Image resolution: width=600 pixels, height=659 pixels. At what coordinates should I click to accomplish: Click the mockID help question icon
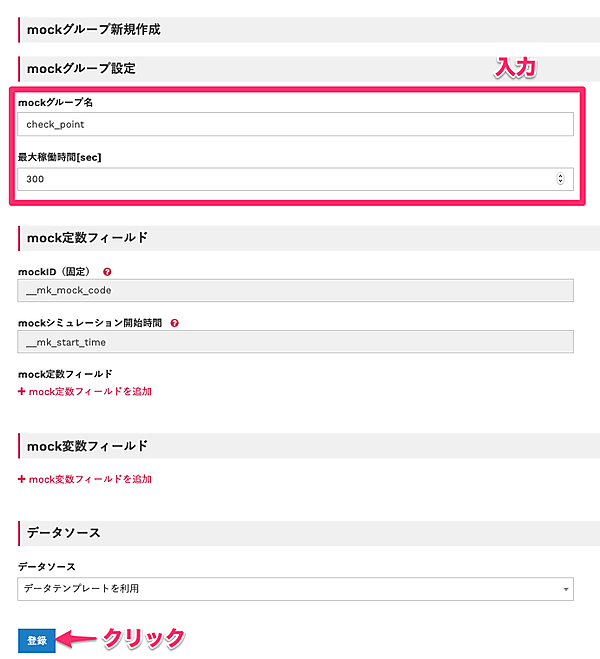(107, 271)
